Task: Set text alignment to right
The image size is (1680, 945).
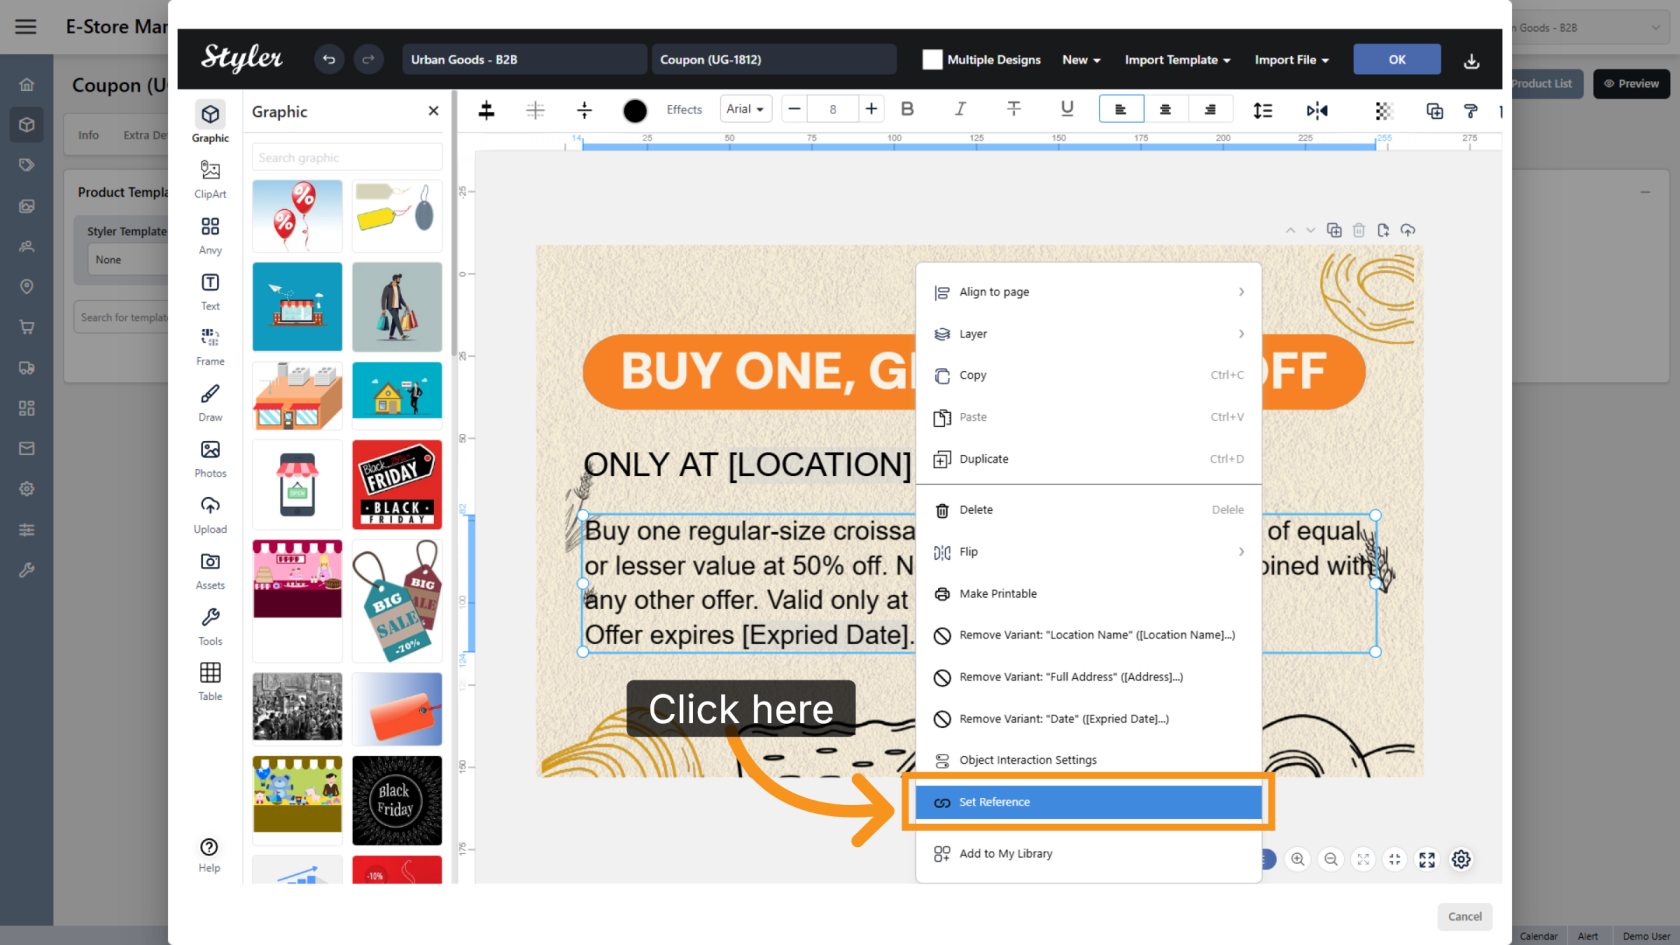Action: pyautogui.click(x=1210, y=109)
